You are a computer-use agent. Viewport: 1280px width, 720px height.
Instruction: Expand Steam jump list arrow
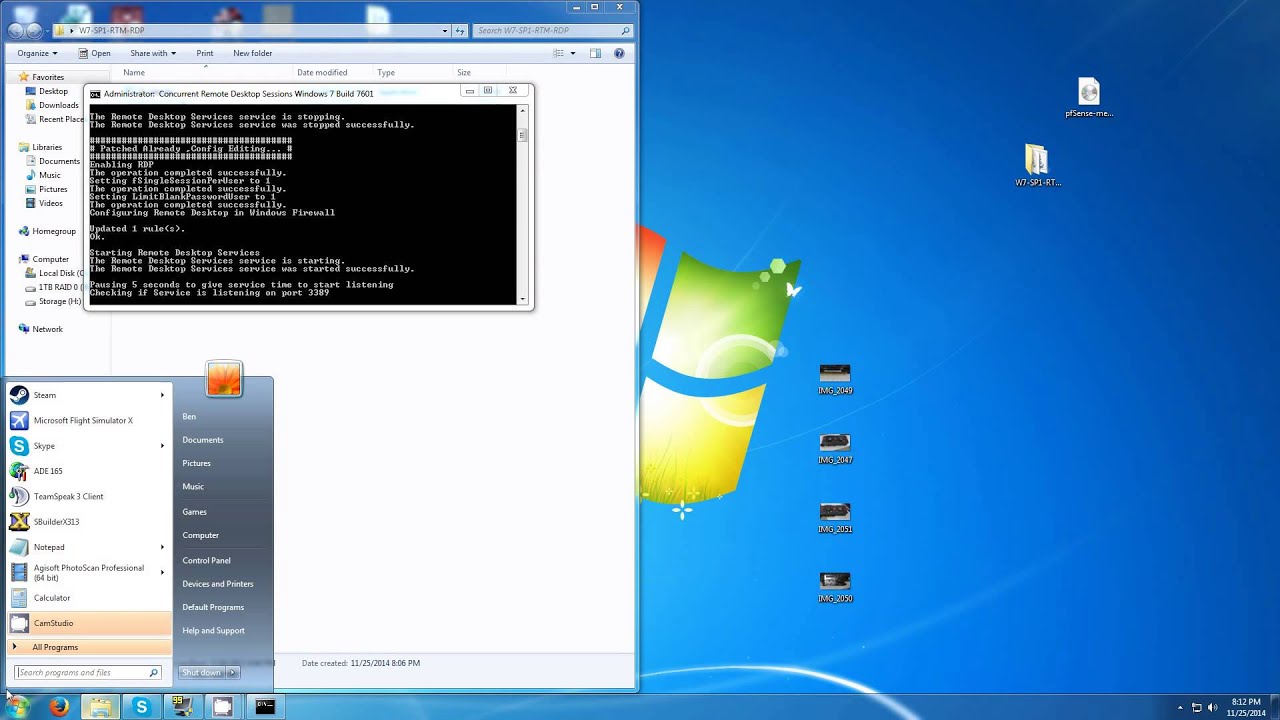click(162, 395)
